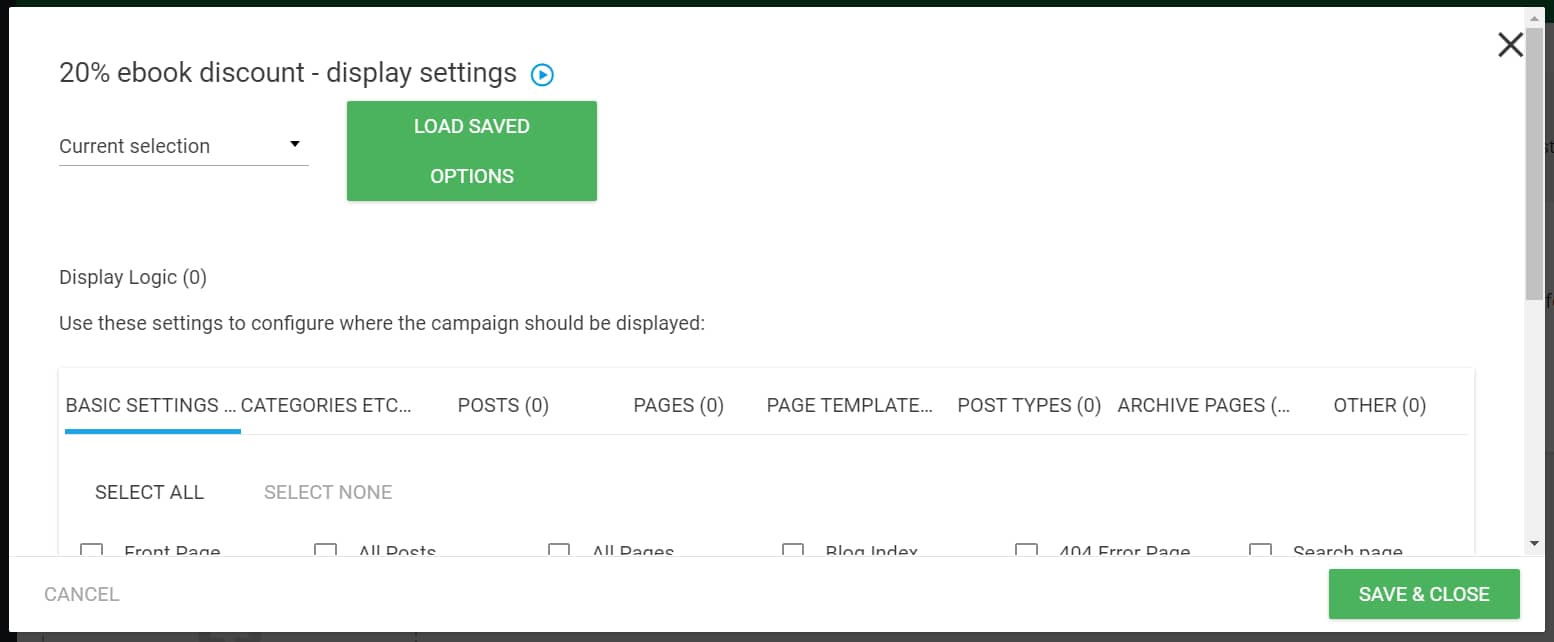Play the display settings video tutorial icon

[542, 74]
